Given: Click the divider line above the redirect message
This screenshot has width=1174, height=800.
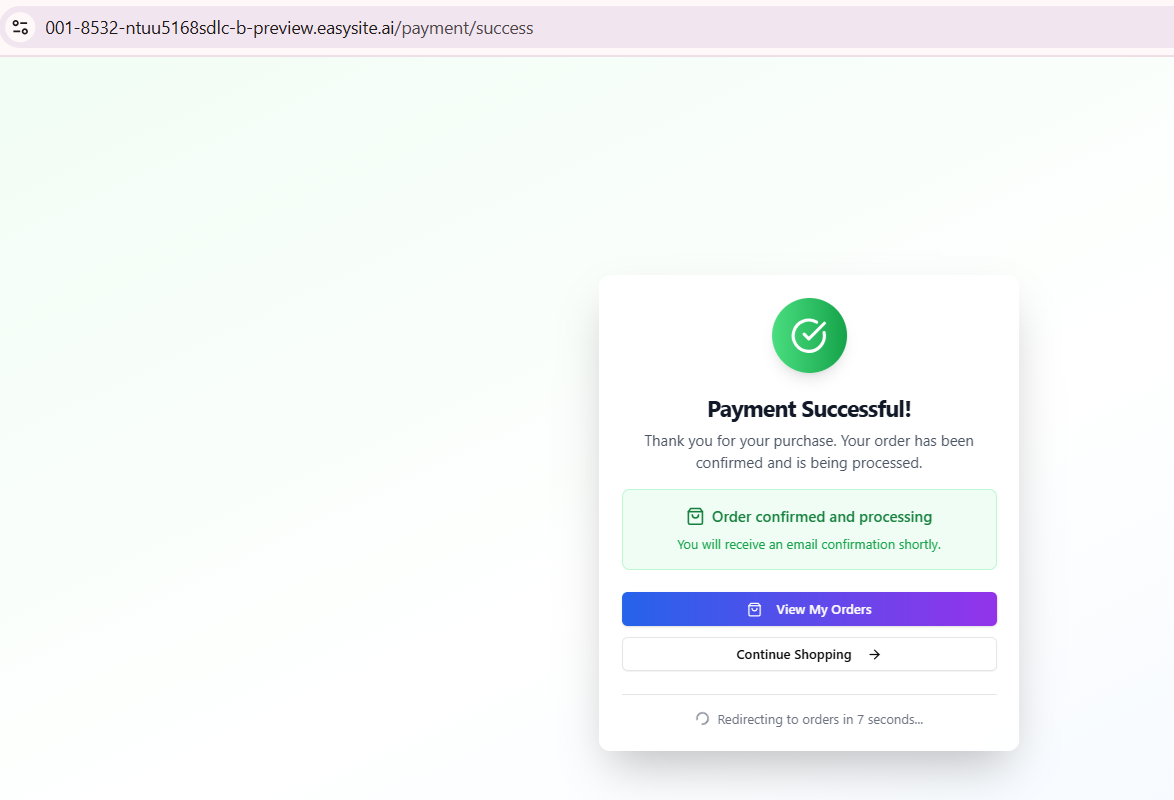Looking at the screenshot, I should point(809,694).
